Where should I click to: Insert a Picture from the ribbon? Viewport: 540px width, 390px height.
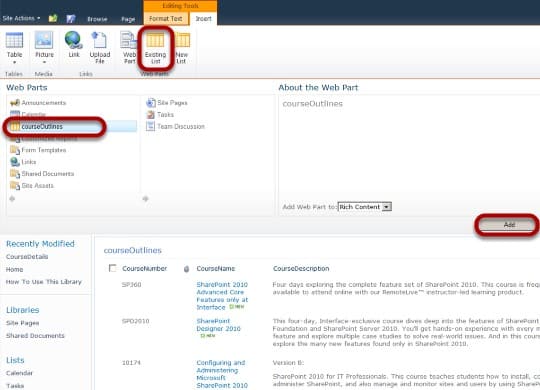point(44,48)
